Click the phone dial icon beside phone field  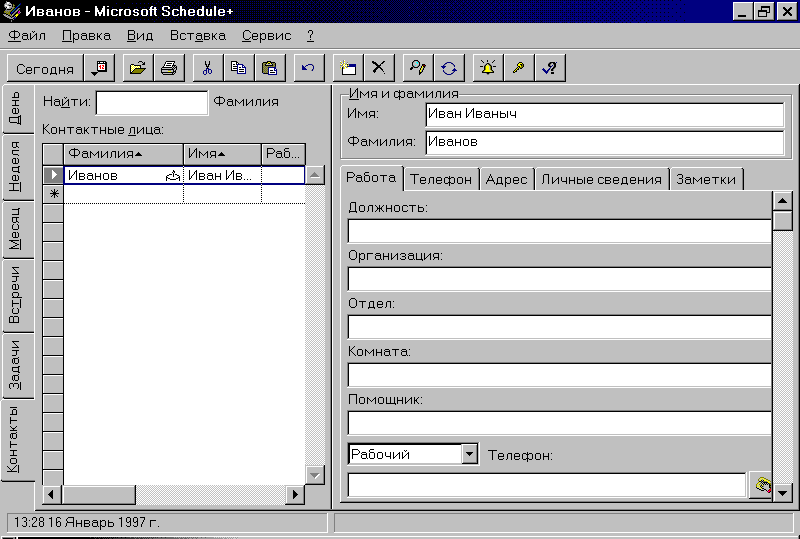click(762, 485)
